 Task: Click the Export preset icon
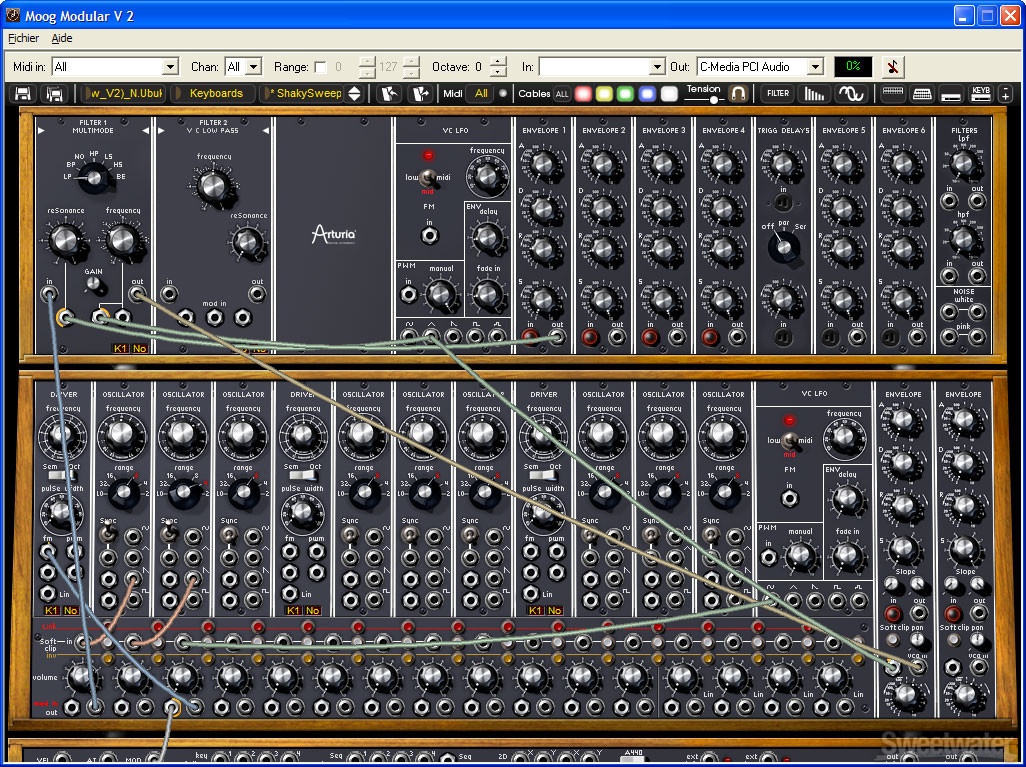point(421,94)
